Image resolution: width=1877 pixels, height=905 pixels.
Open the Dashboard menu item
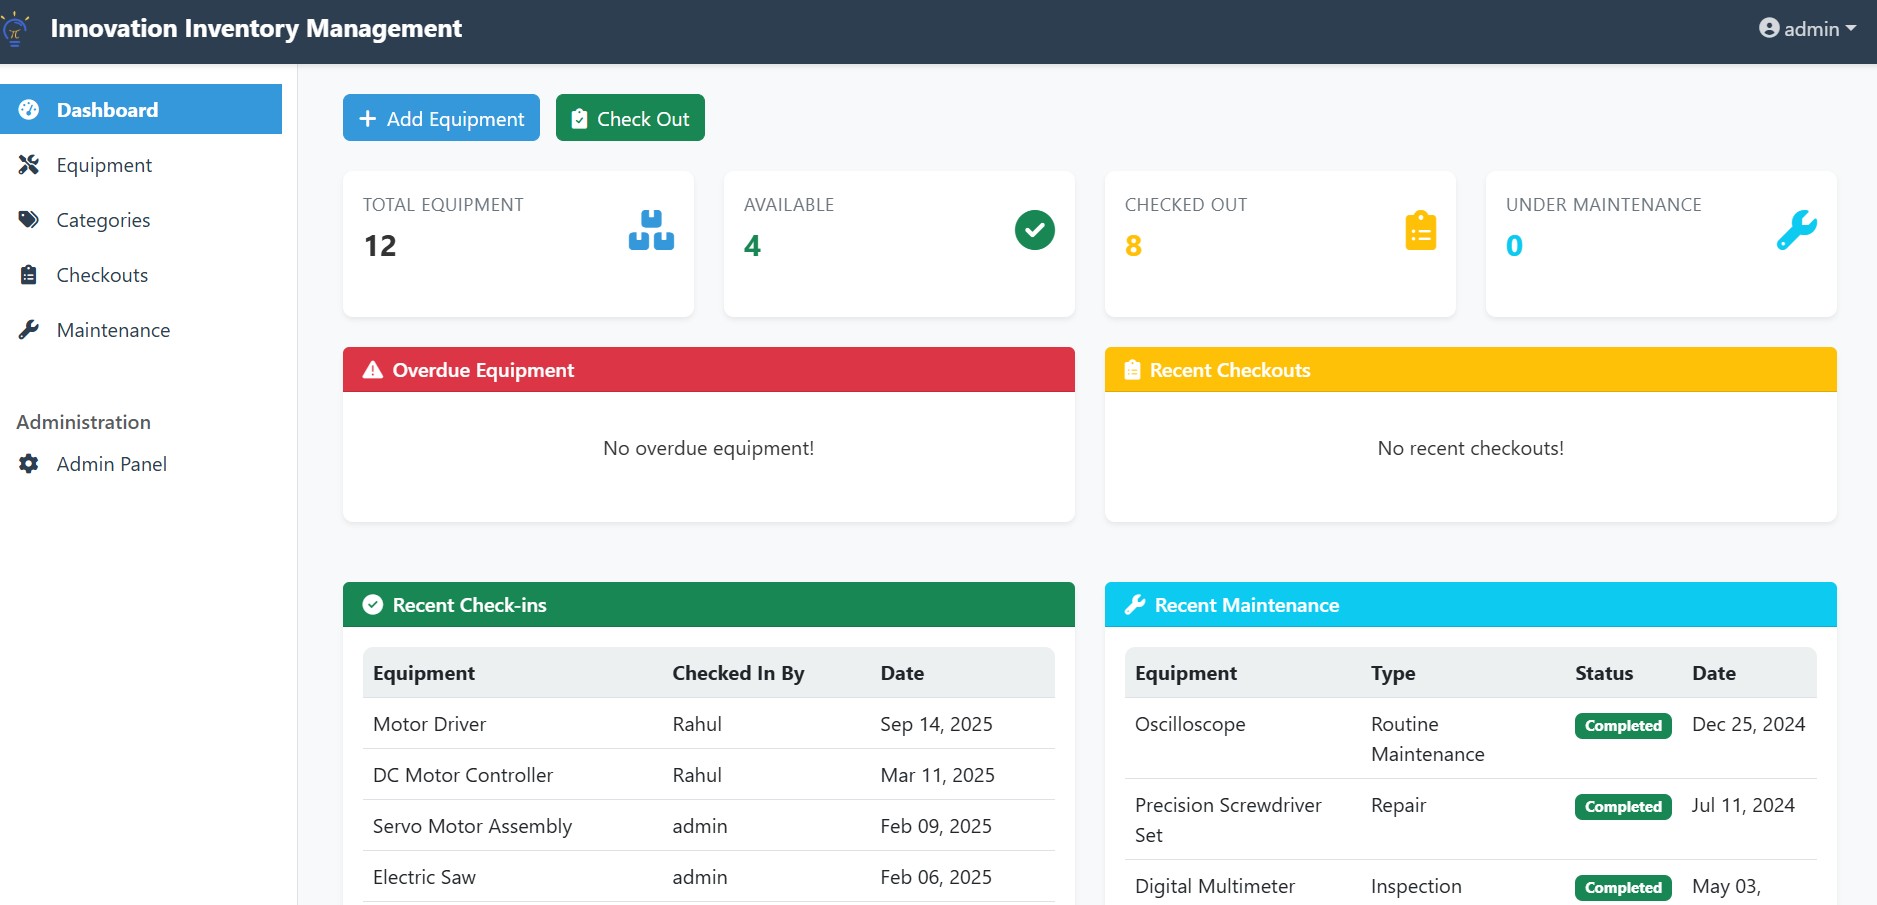(141, 109)
